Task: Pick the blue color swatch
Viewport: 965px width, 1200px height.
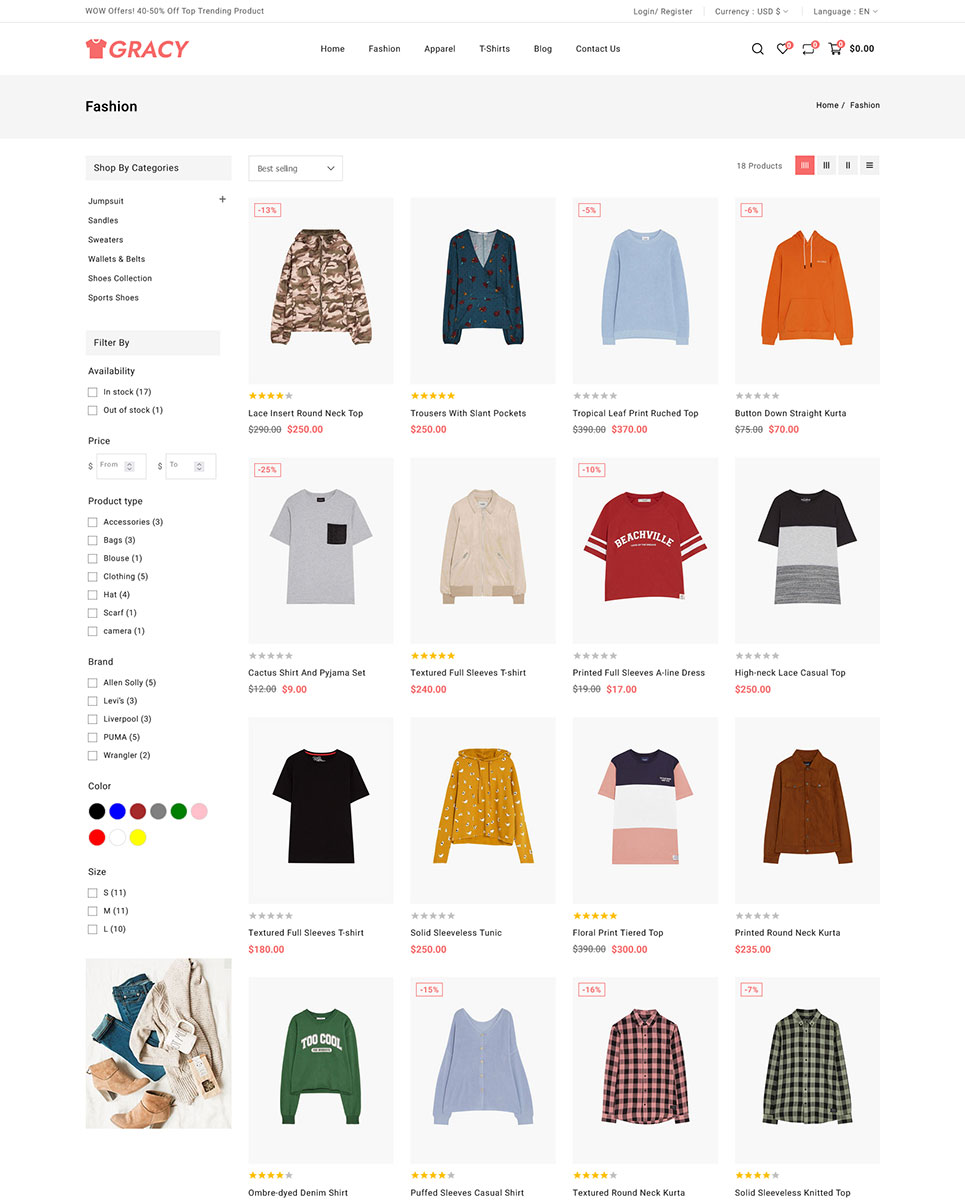Action: point(117,811)
